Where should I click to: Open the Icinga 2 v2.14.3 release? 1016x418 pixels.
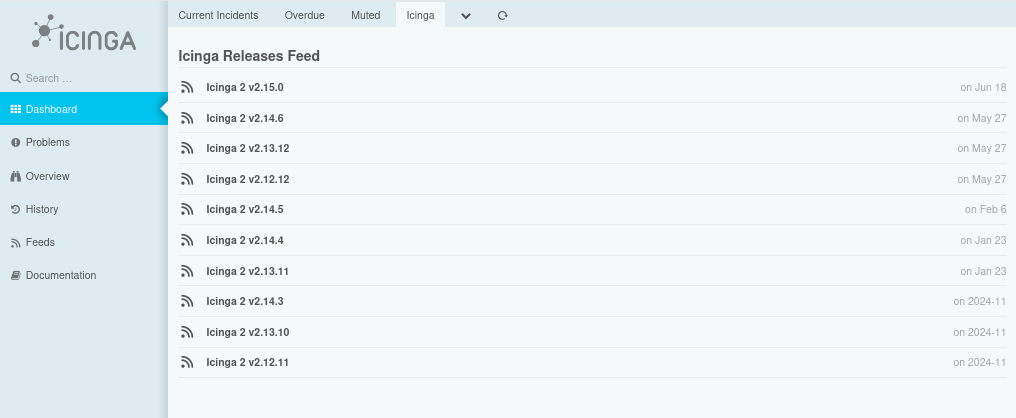(245, 301)
